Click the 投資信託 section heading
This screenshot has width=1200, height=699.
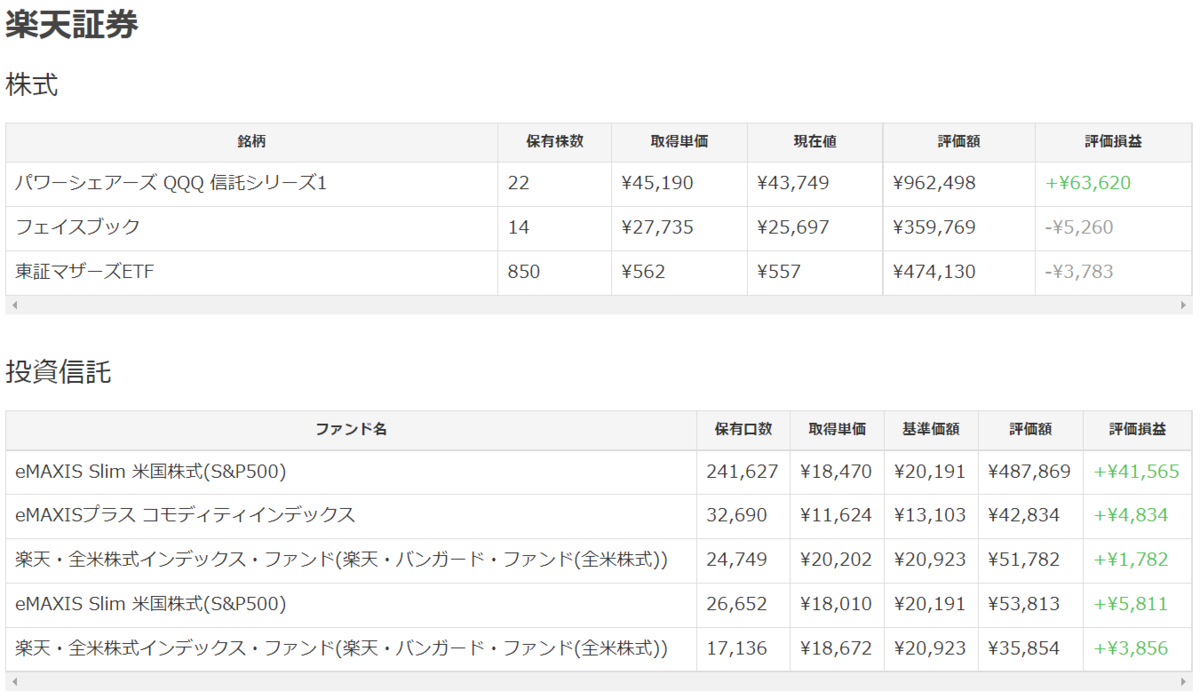[58, 373]
